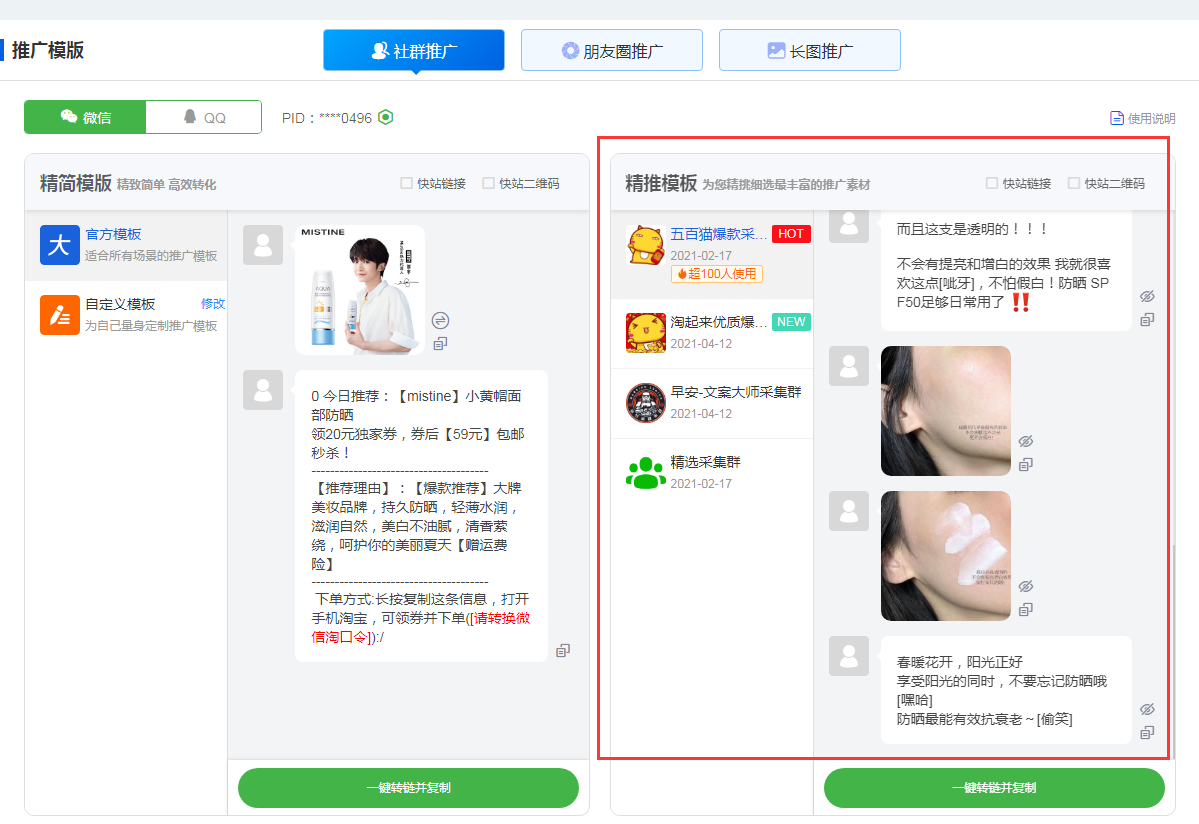Copy the Mistine product image message
1199x824 pixels.
point(440,344)
